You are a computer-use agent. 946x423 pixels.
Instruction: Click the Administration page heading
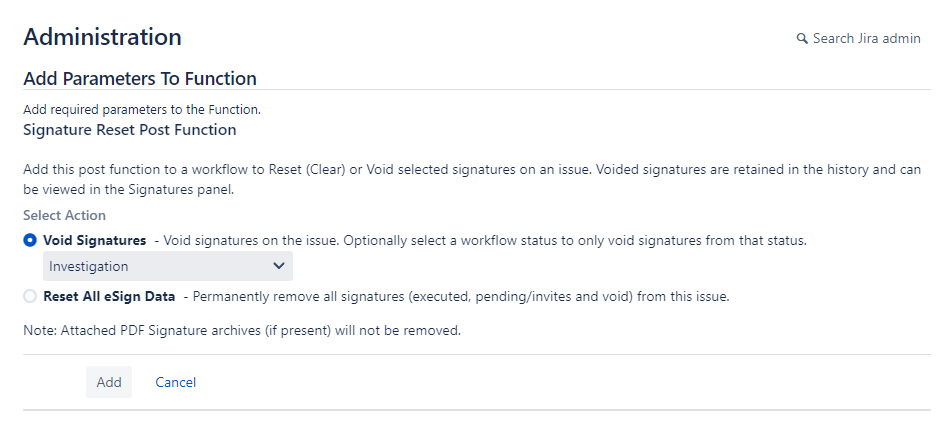(x=102, y=38)
